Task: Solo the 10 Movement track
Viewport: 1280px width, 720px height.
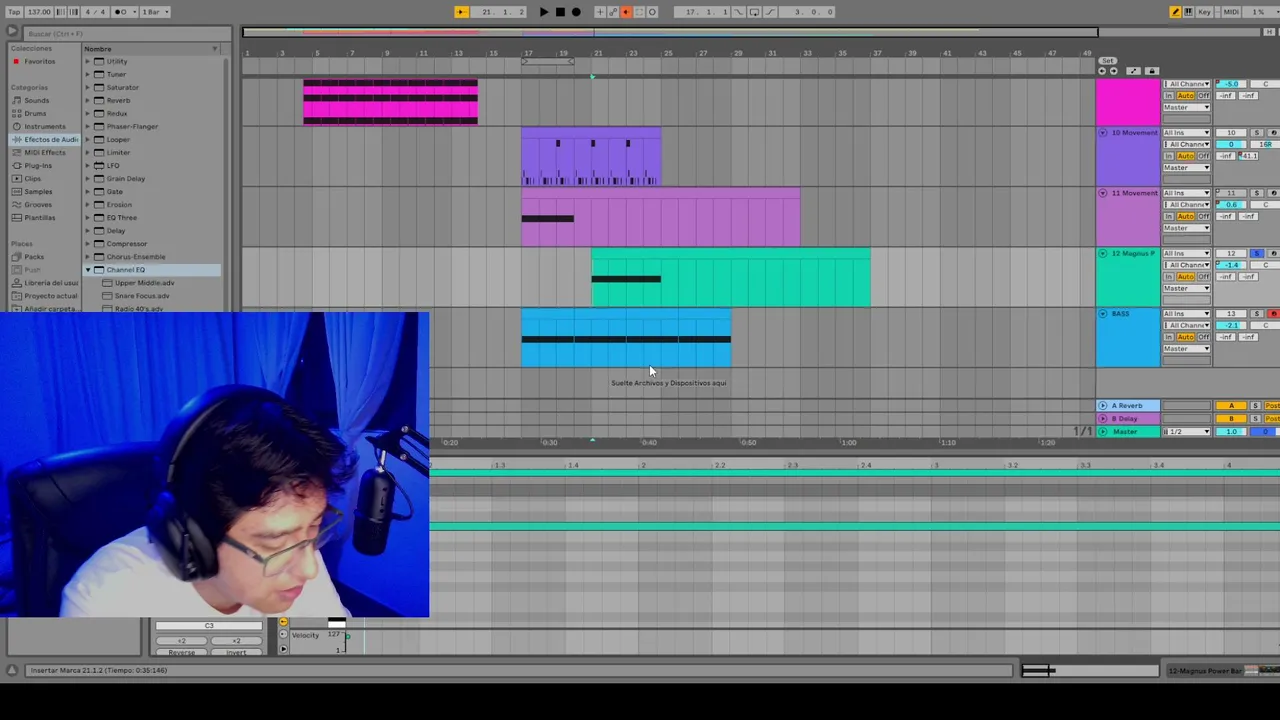Action: pyautogui.click(x=1257, y=133)
